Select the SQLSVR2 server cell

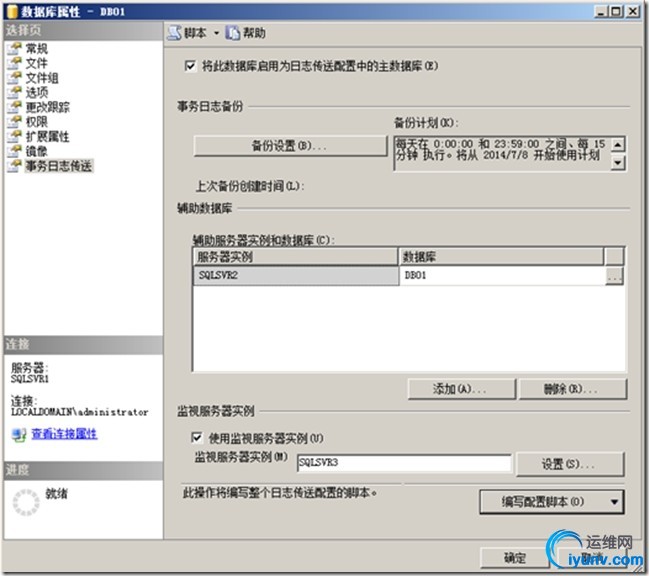coord(296,276)
